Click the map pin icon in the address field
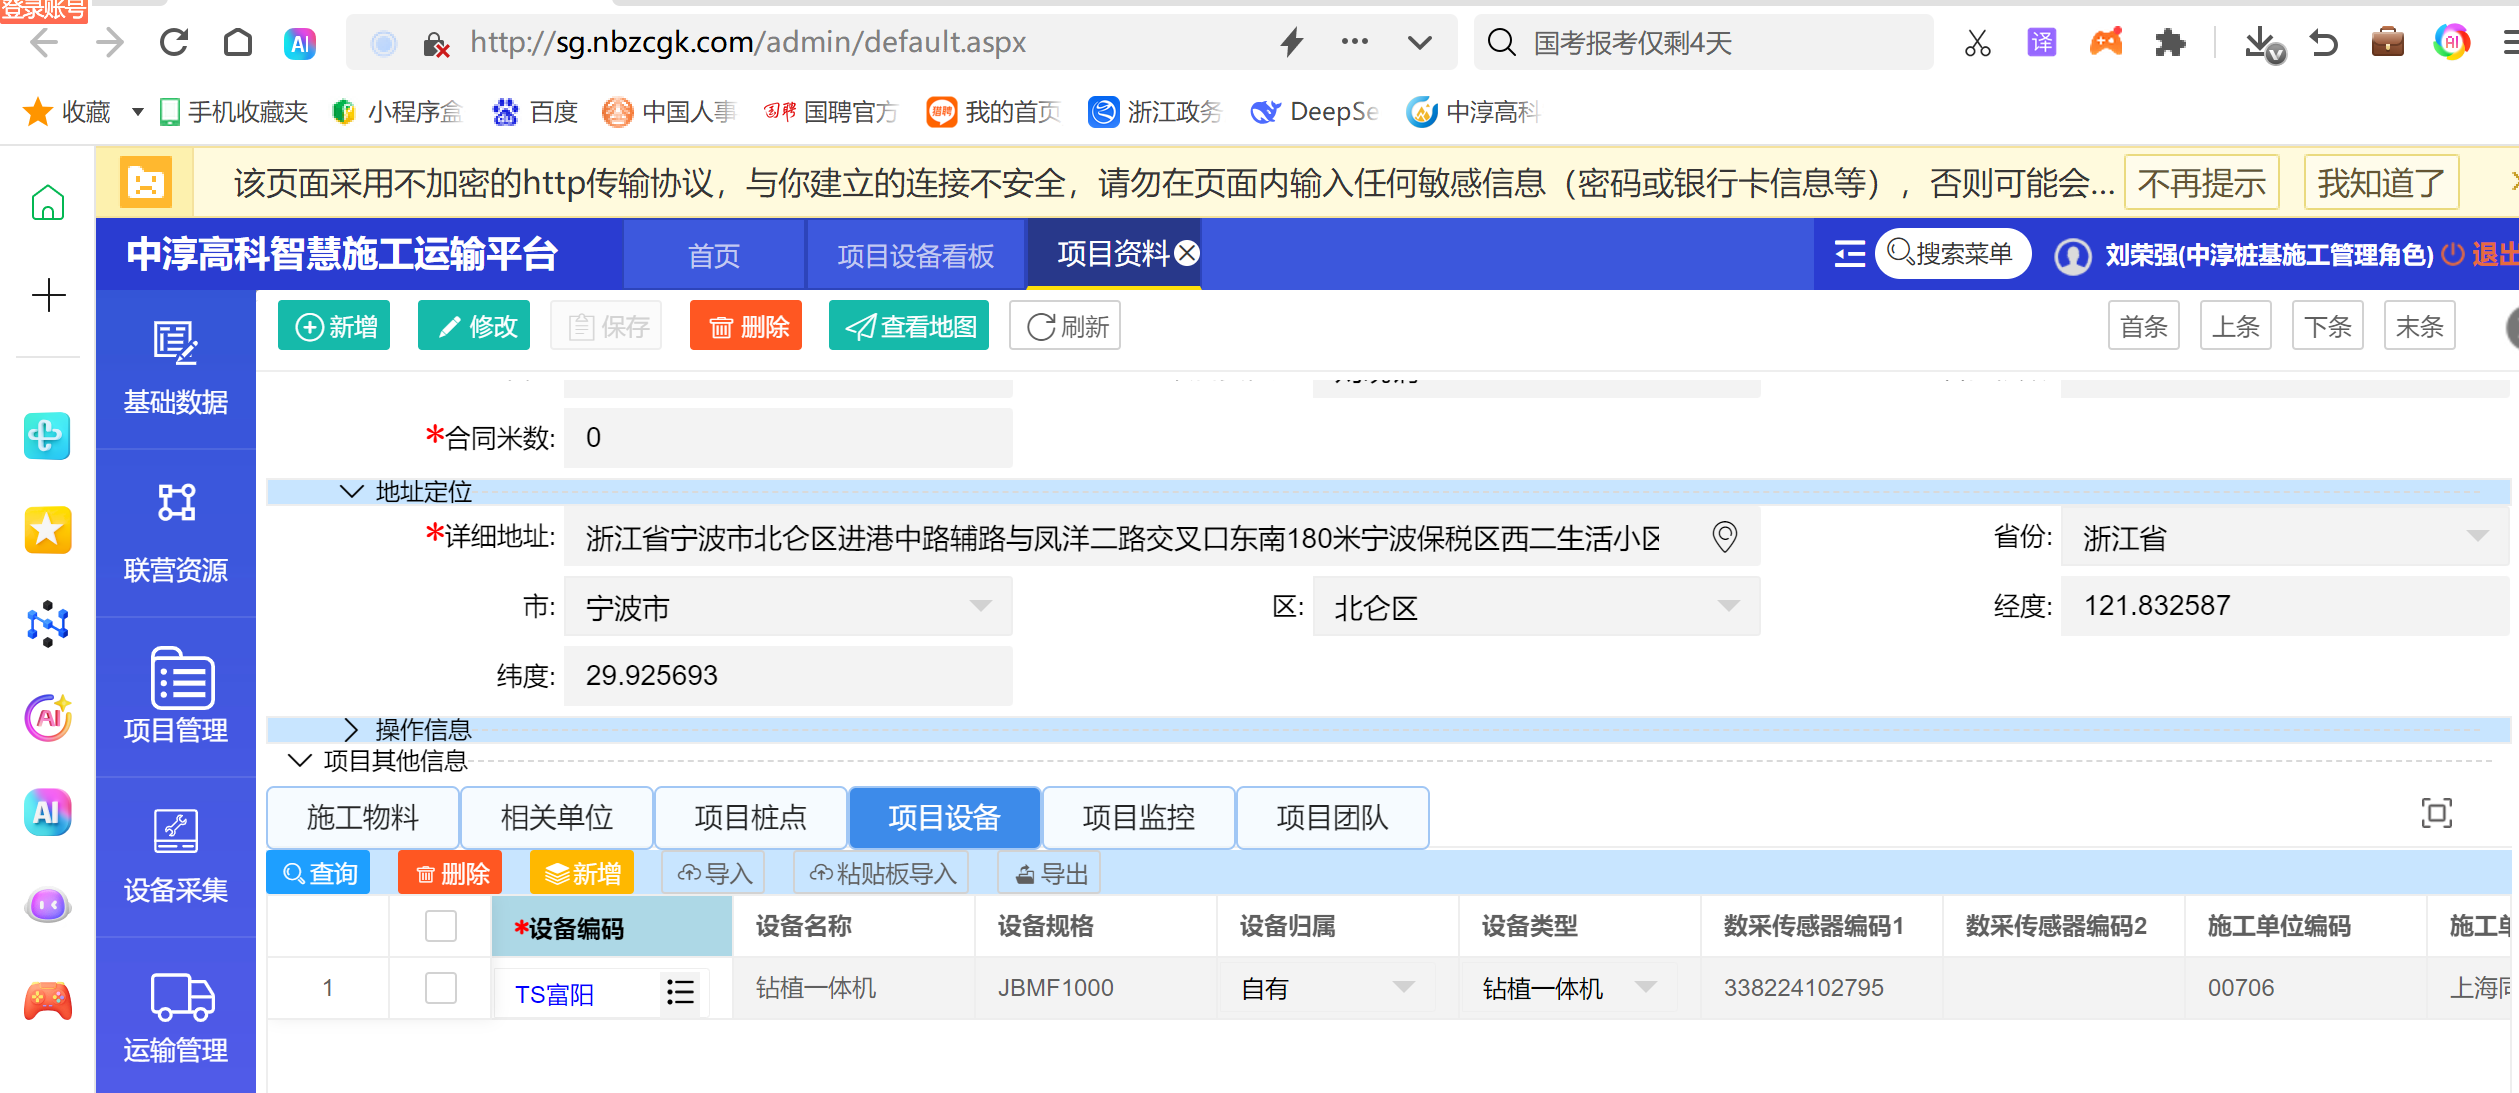The width and height of the screenshot is (2519, 1093). tap(1724, 537)
